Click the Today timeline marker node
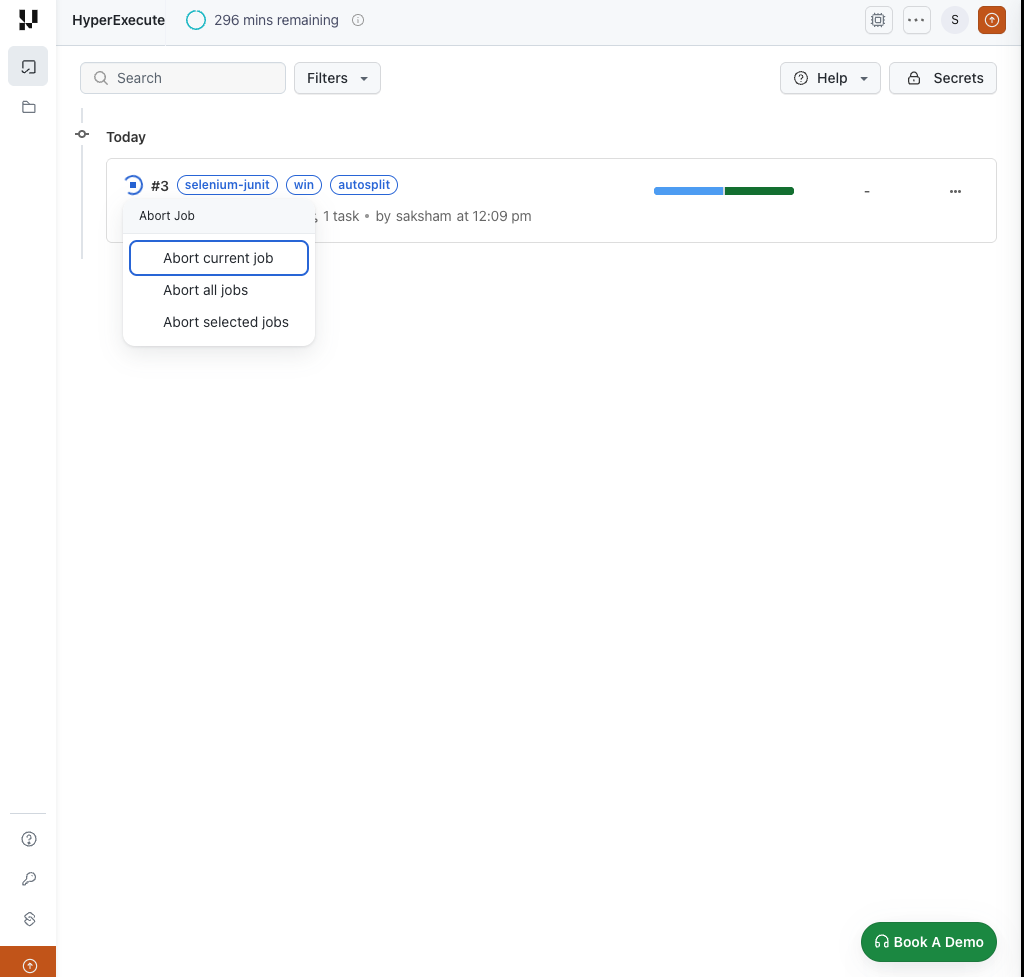This screenshot has height=977, width=1024. pos(82,135)
